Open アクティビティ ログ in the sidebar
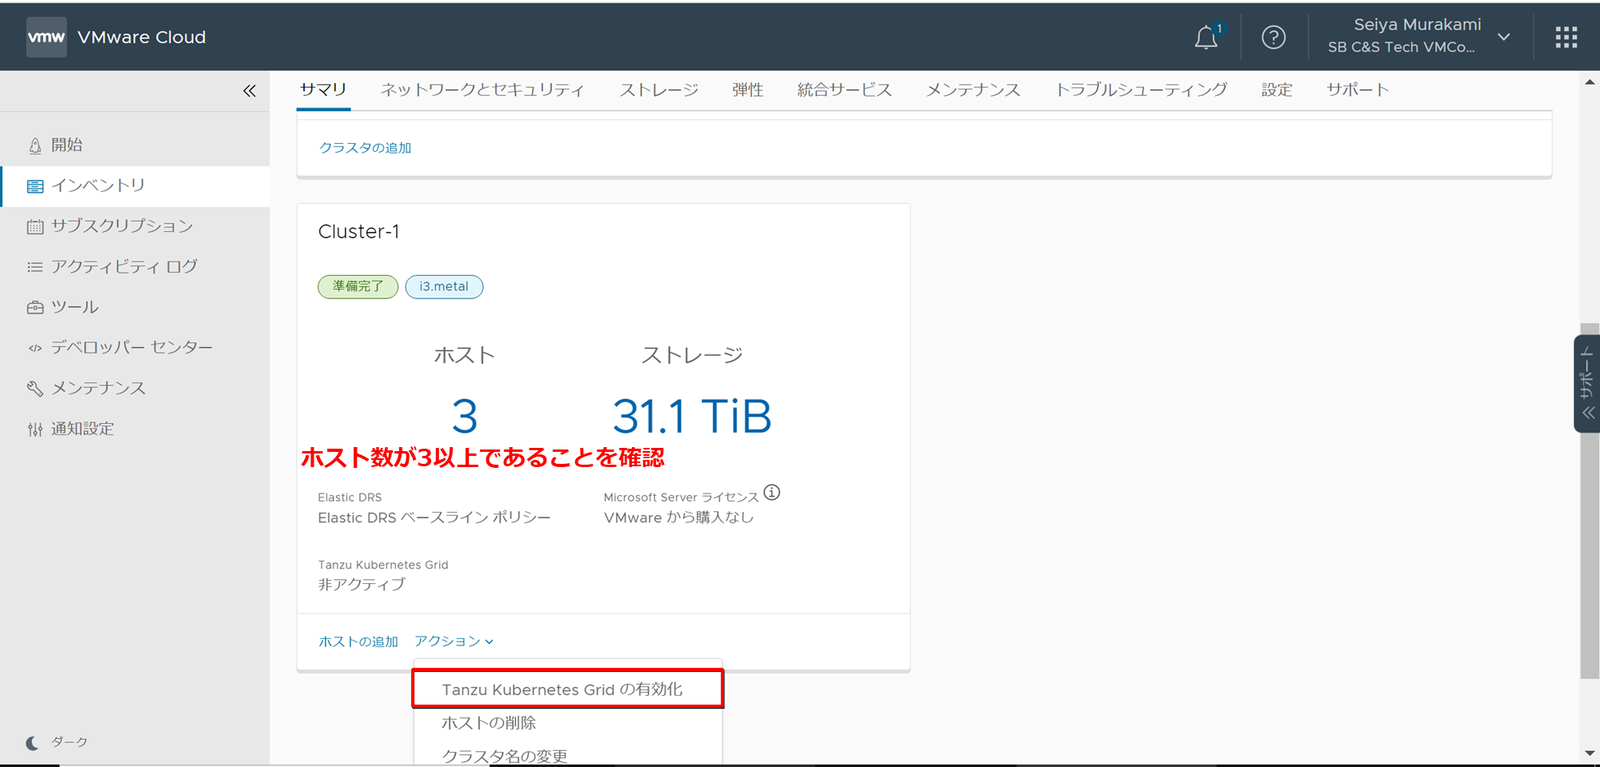Image resolution: width=1600 pixels, height=767 pixels. tap(135, 267)
